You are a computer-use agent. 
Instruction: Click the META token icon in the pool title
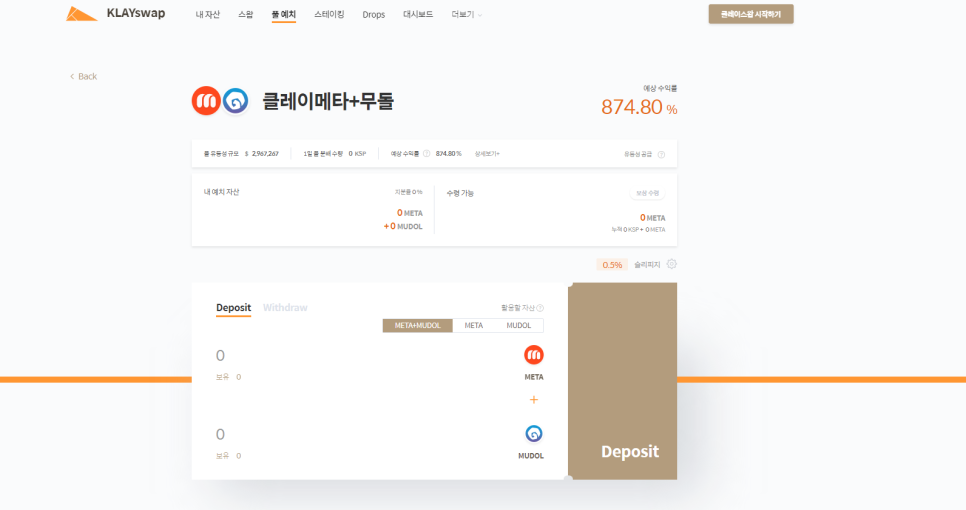[206, 101]
